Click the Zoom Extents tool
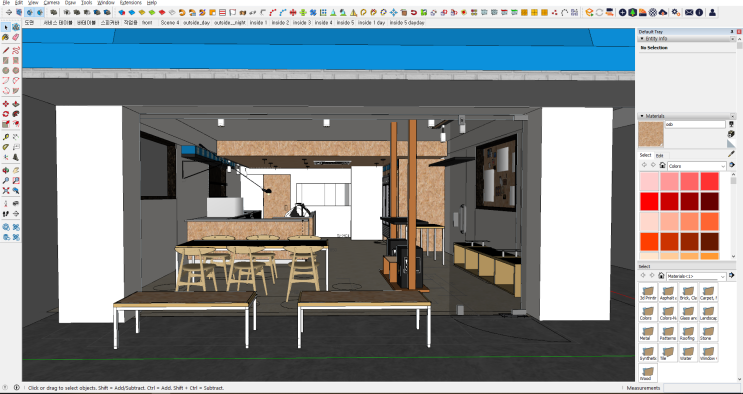This screenshot has height=394, width=743. pyautogui.click(x=6, y=190)
